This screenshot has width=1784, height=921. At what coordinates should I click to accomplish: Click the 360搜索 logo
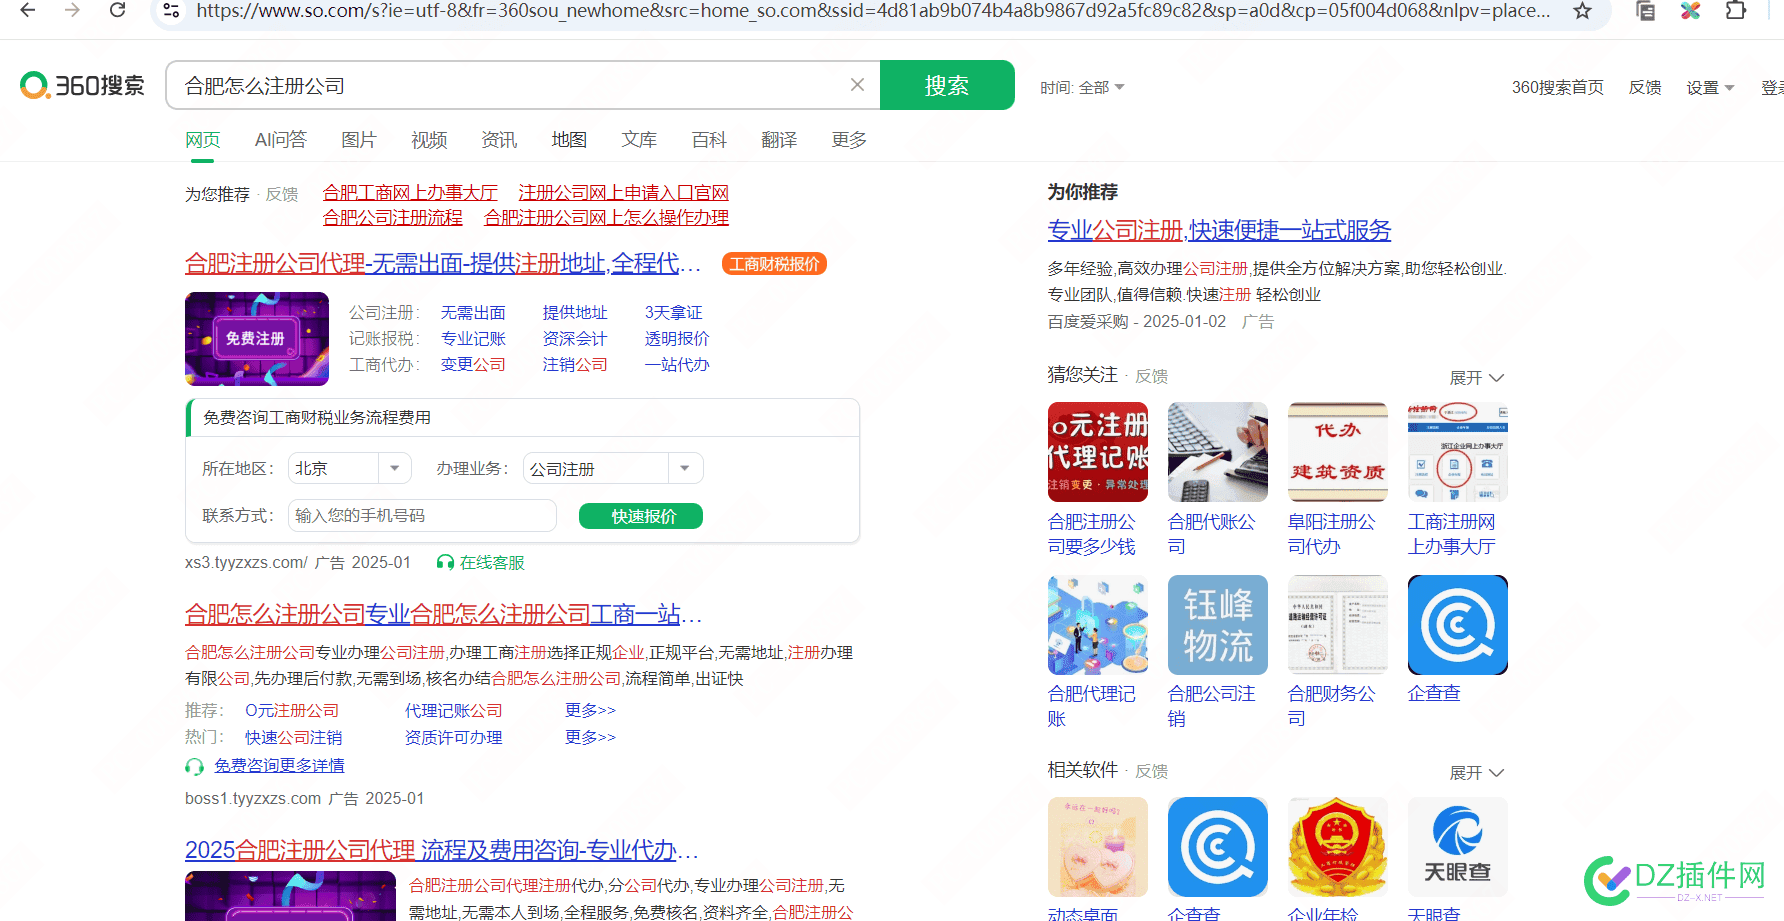tap(82, 85)
